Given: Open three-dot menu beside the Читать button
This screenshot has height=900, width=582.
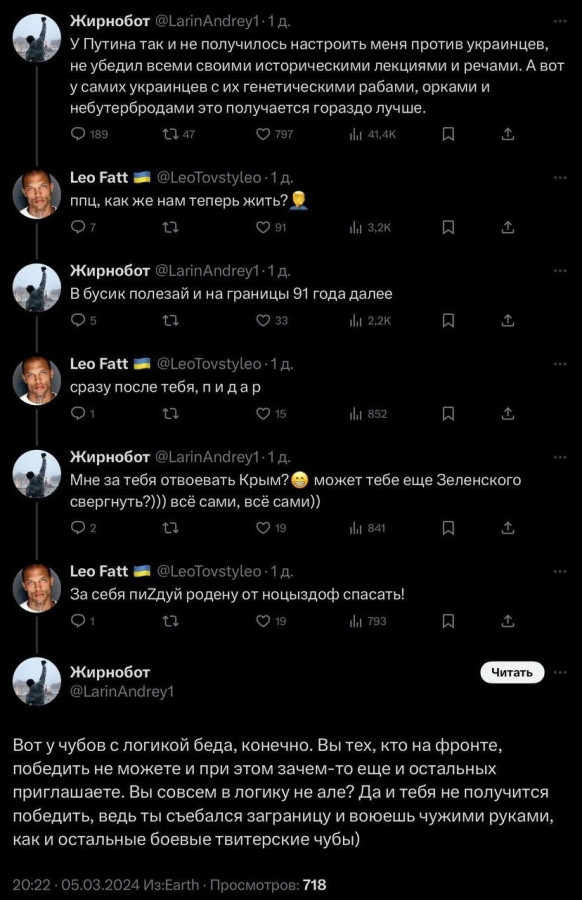Looking at the screenshot, I should 560,672.
